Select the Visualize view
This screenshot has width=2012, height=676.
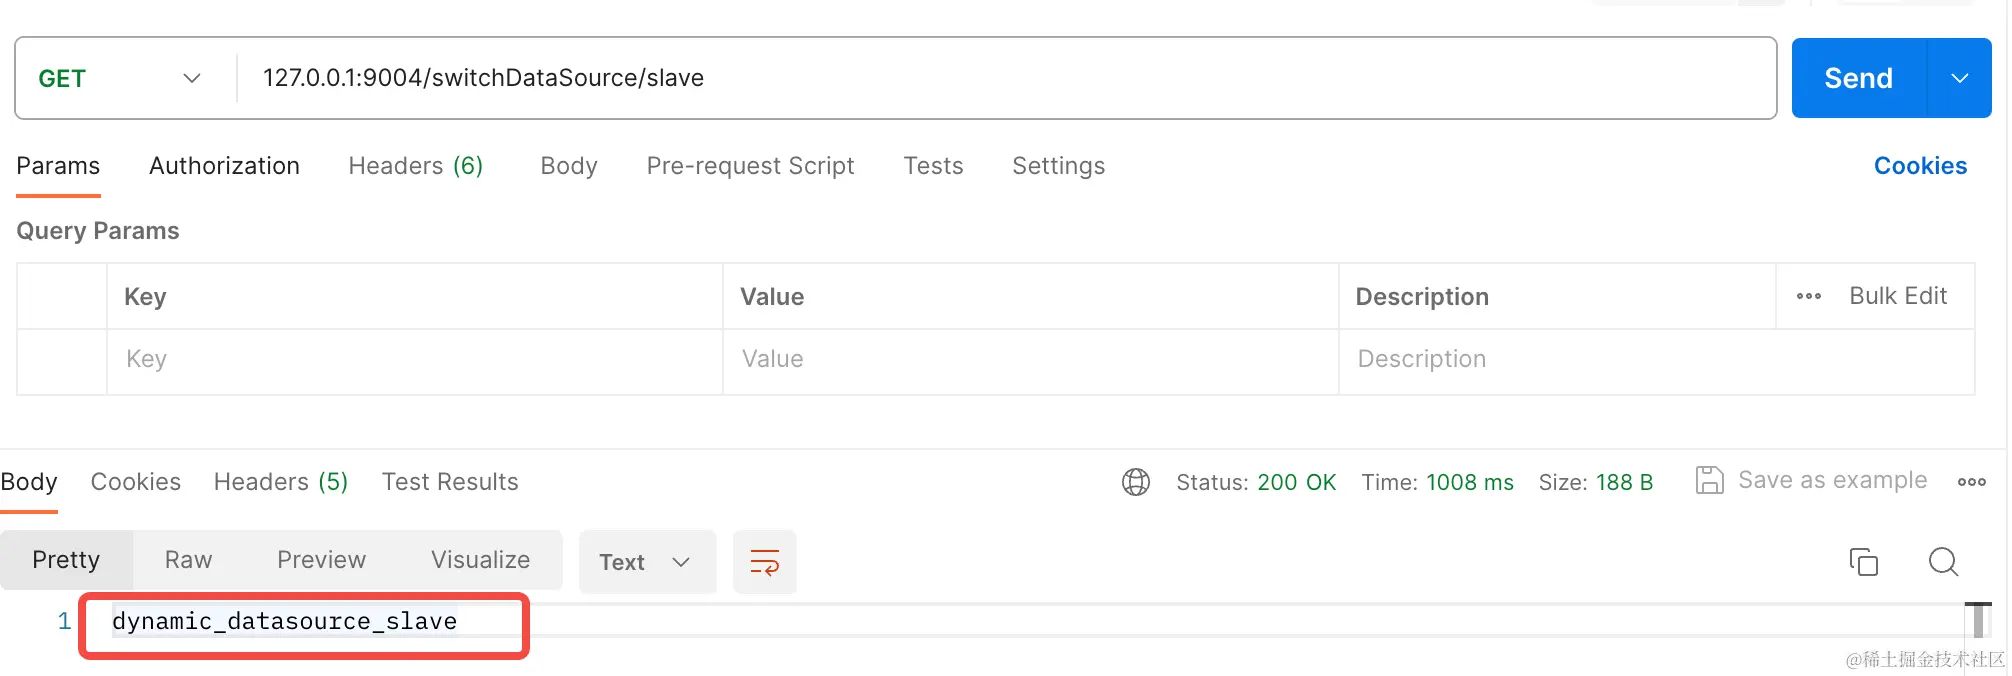480,560
